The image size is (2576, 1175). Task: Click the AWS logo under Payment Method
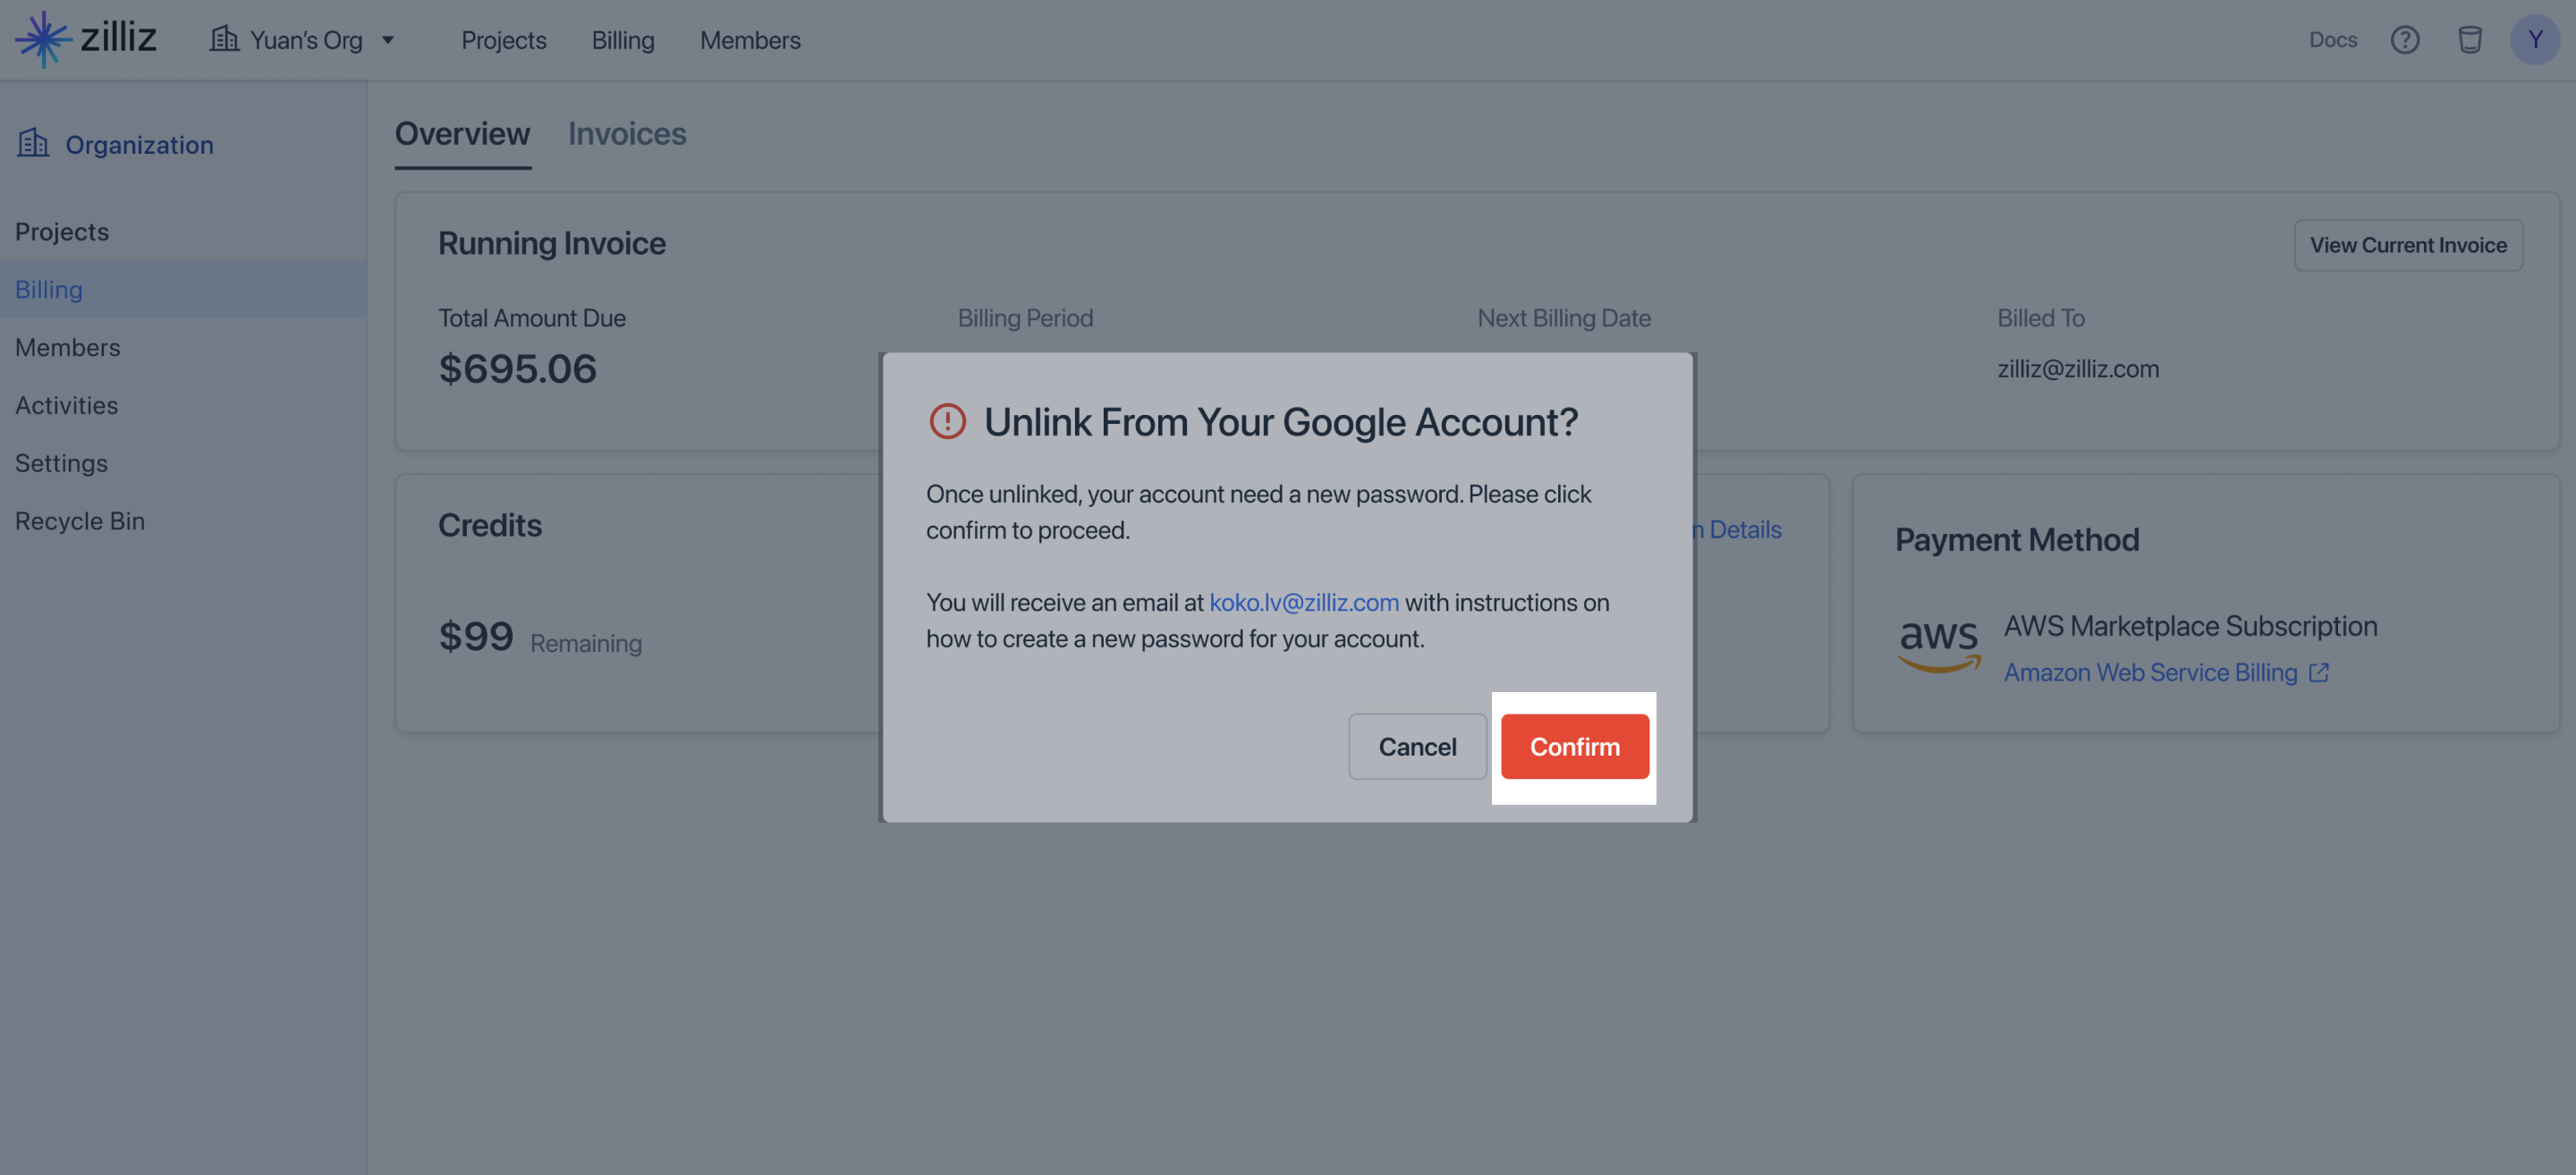[1939, 645]
